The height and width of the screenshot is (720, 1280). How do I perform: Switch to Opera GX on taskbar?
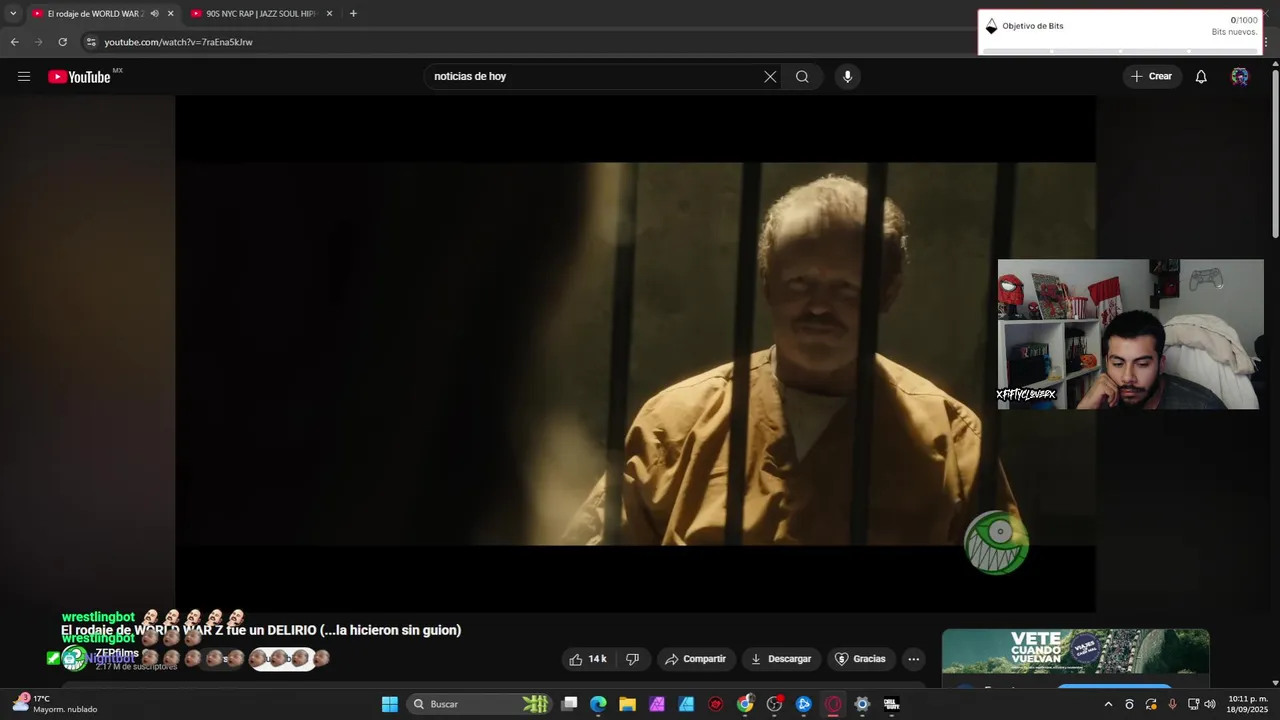[833, 704]
